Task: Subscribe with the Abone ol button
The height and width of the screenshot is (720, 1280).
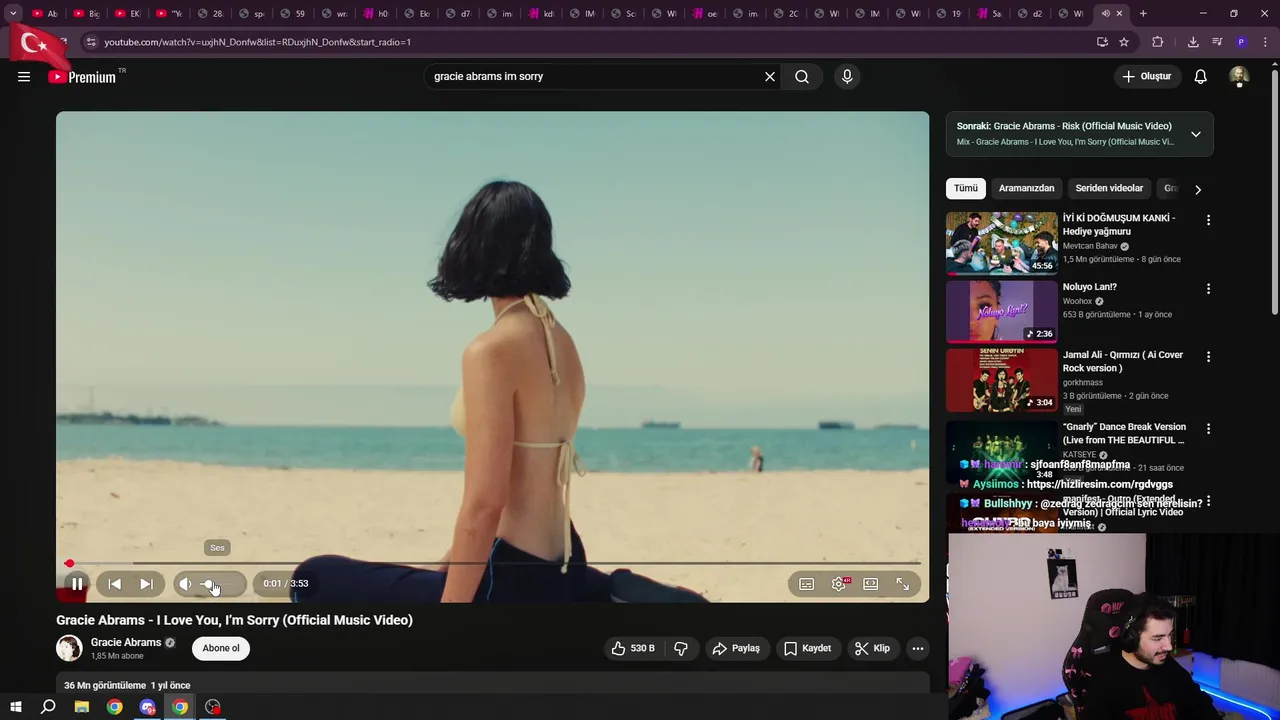Action: [x=221, y=648]
